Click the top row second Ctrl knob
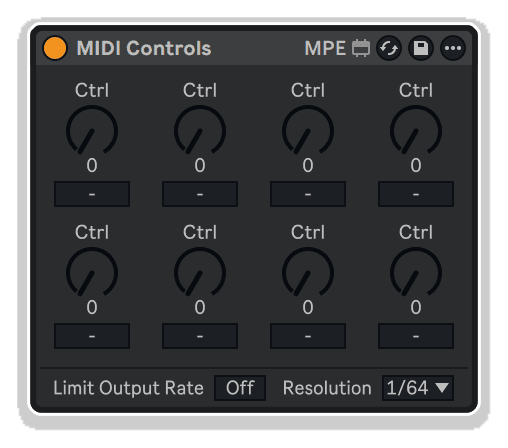The height and width of the screenshot is (448, 508). [x=200, y=130]
